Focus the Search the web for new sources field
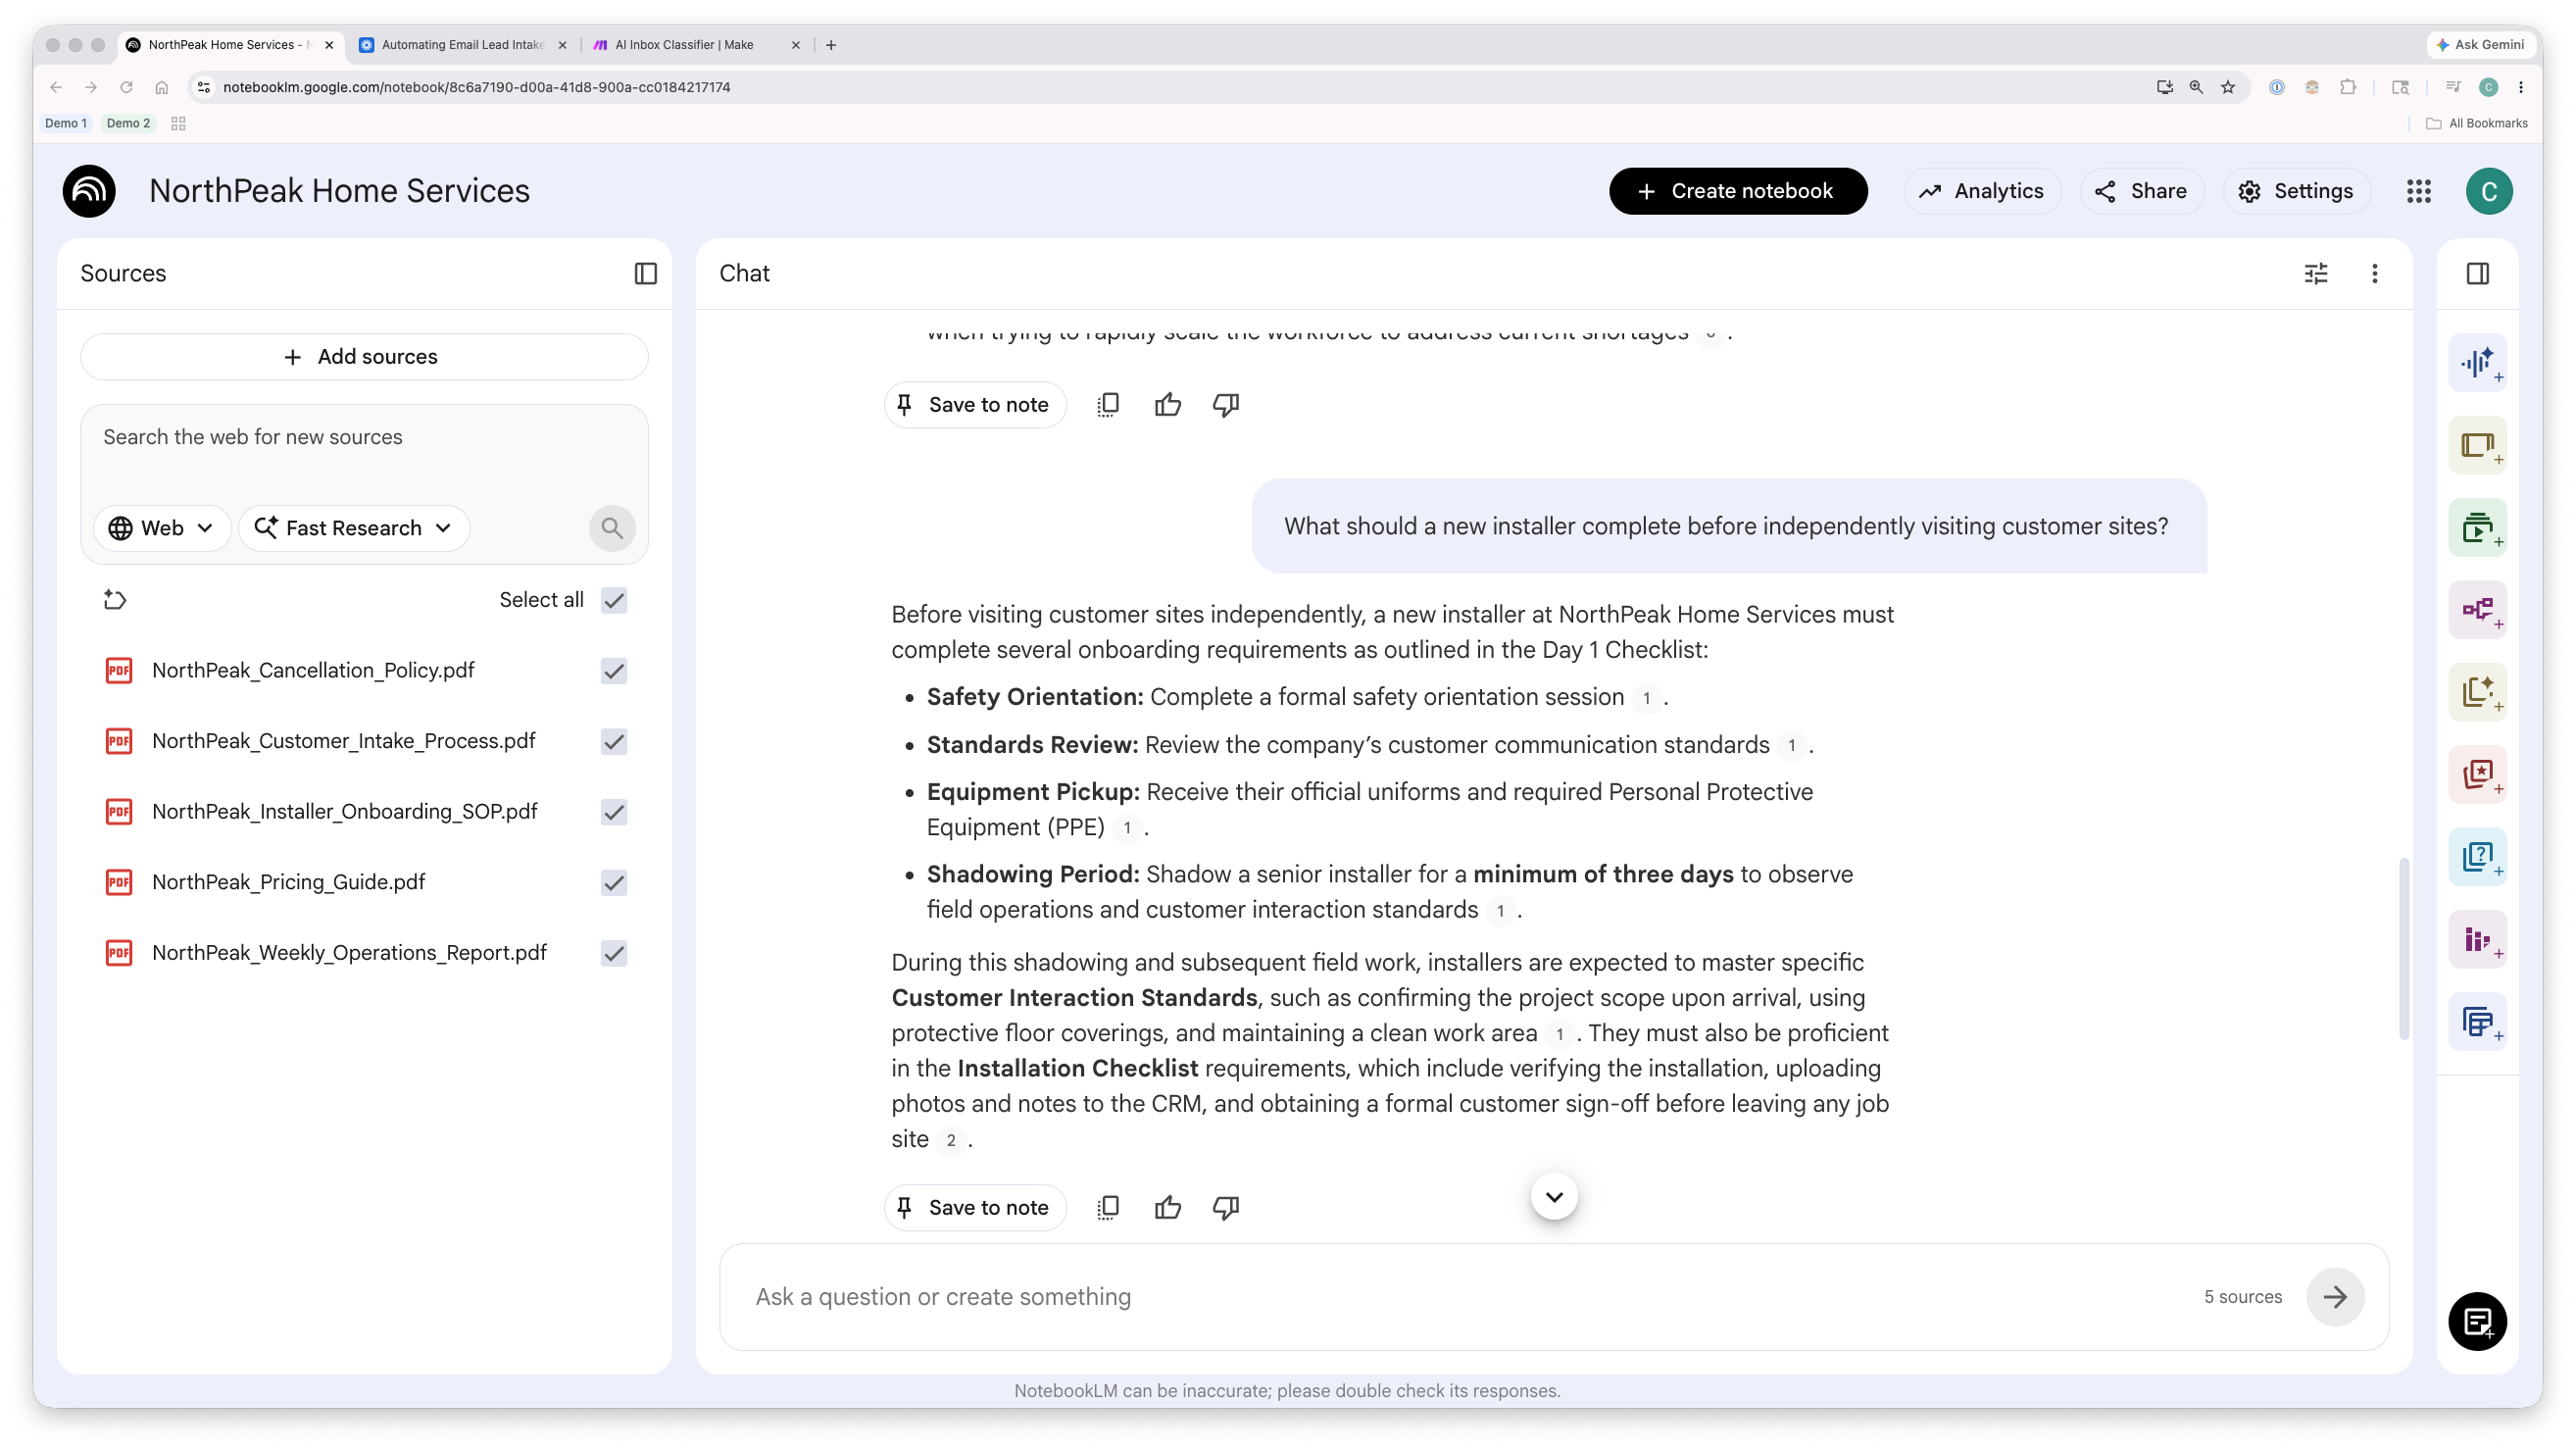The height and width of the screenshot is (1449, 2576). [364, 438]
